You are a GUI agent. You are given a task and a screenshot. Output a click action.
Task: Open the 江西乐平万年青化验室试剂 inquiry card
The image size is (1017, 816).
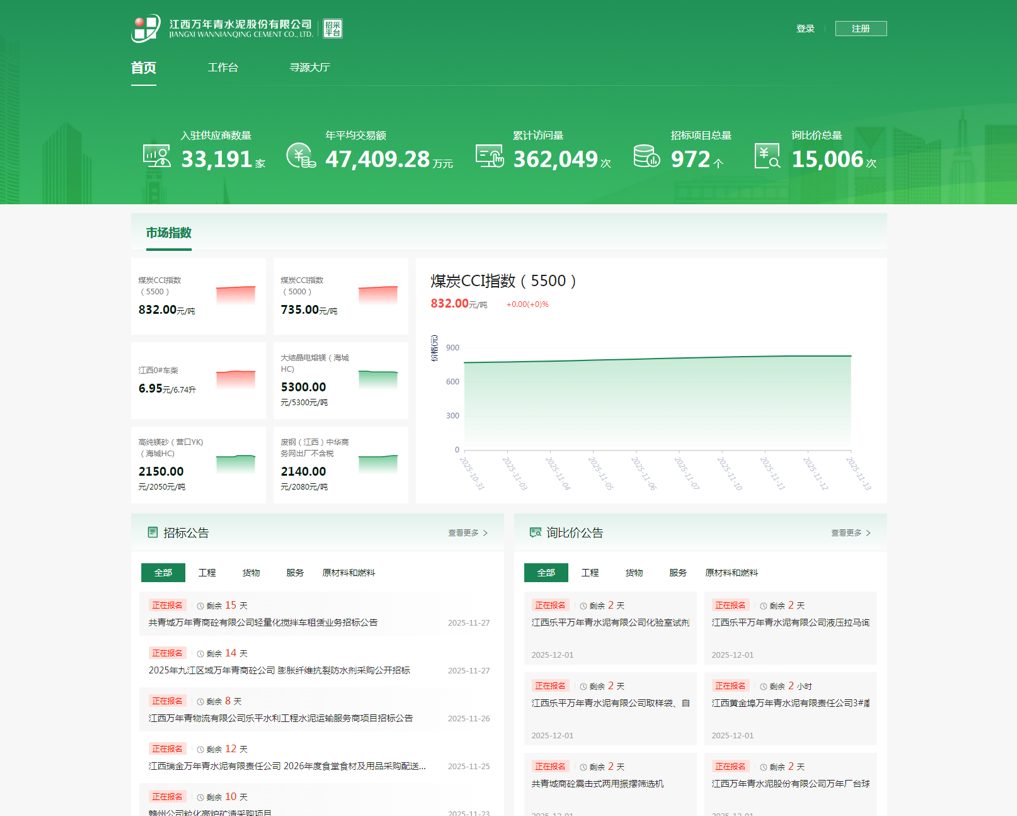coord(610,628)
